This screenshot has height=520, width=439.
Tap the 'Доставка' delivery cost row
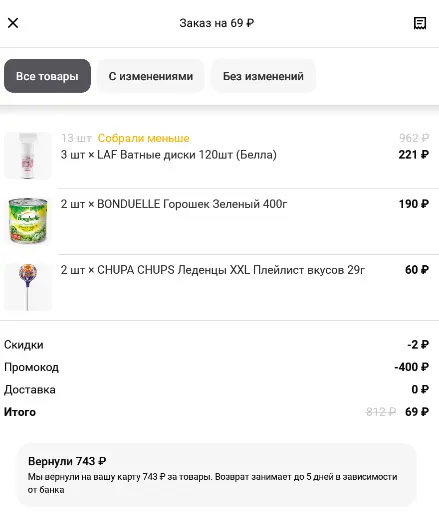[216, 389]
